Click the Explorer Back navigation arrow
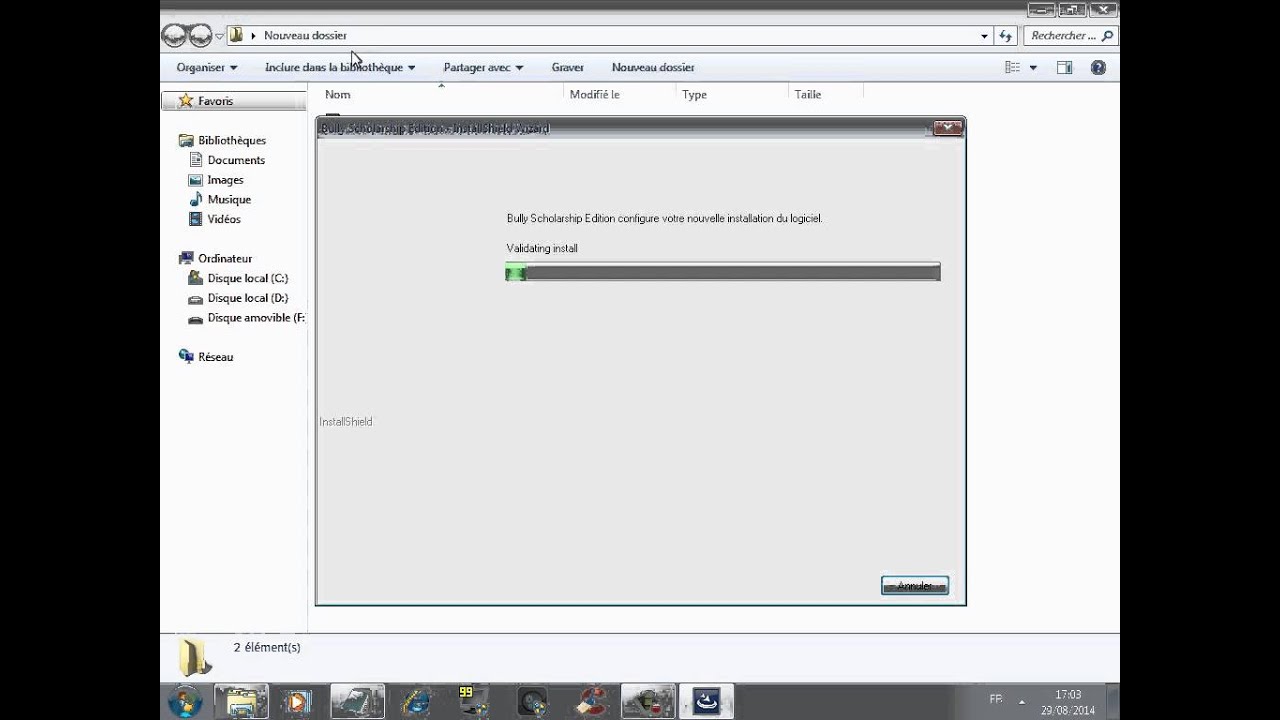Image resolution: width=1280 pixels, height=720 pixels. 174,35
